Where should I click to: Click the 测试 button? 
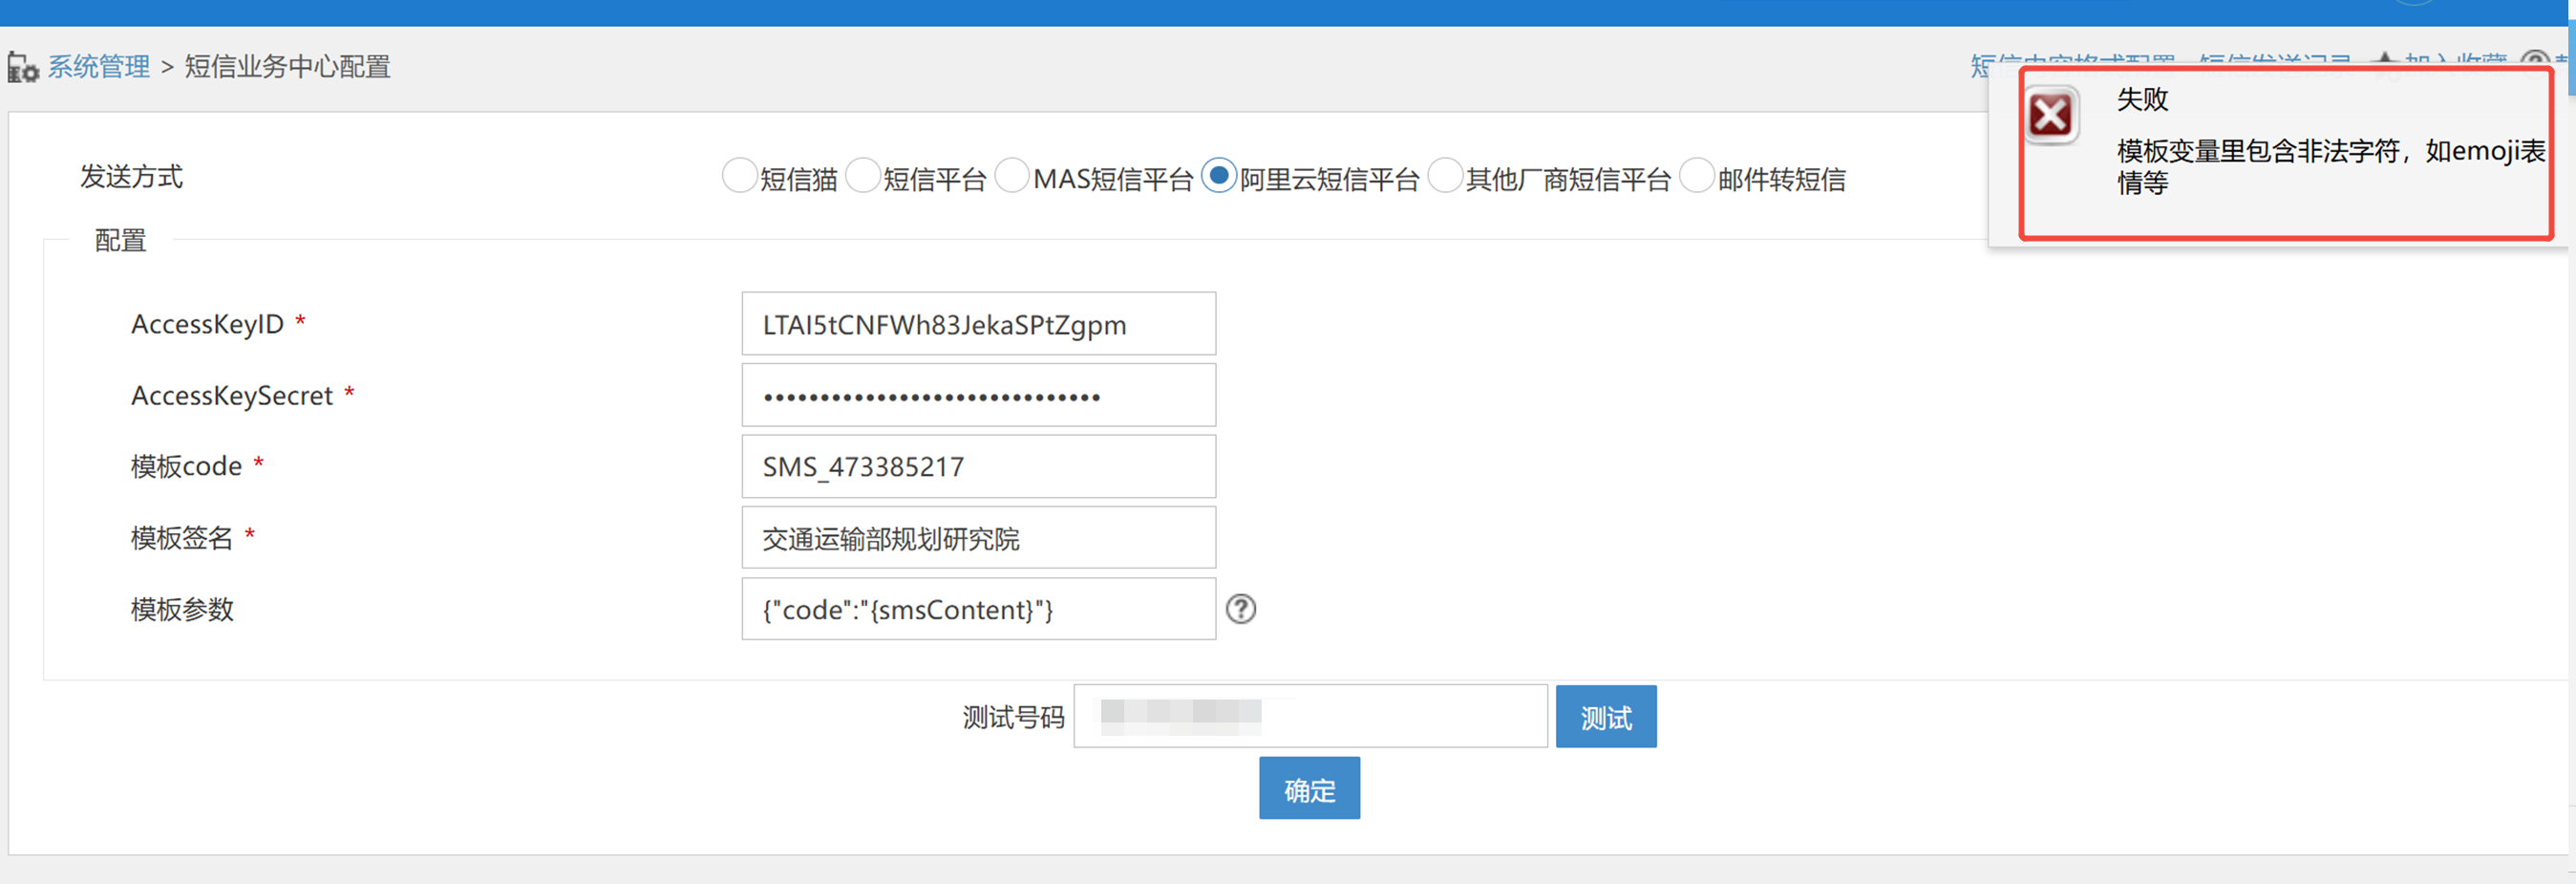tap(1606, 717)
